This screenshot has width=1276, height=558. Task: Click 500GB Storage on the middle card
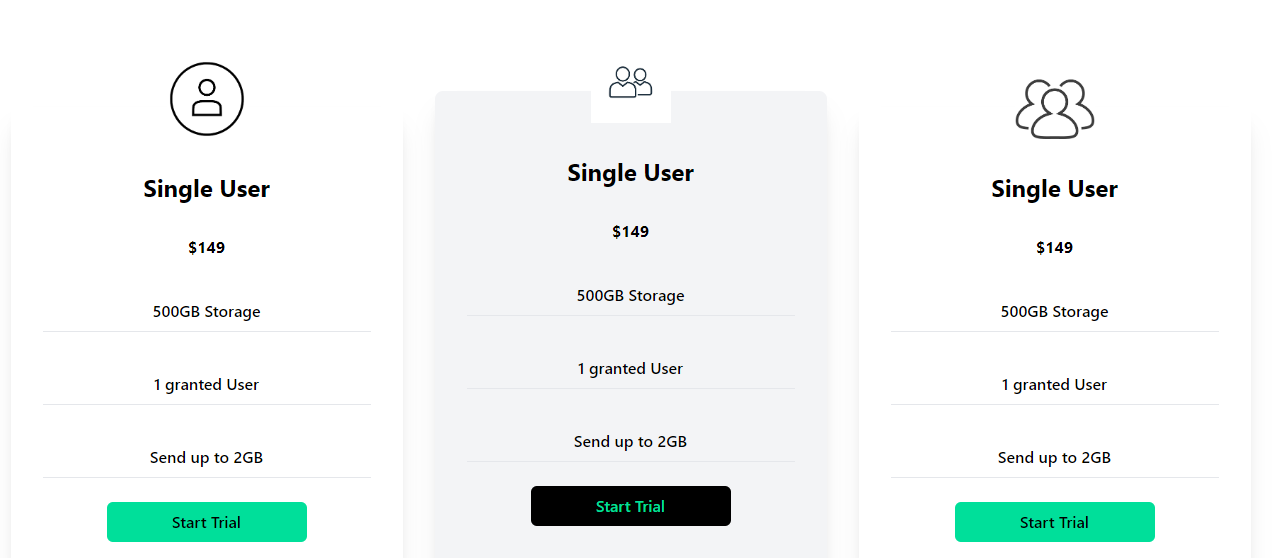(630, 296)
